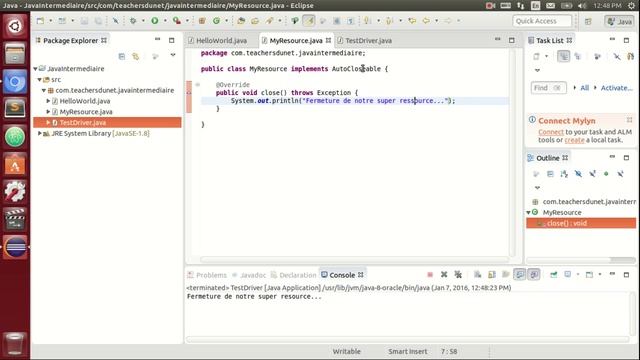Collapse MyResource node in Outline
The image size is (640, 360).
(x=529, y=213)
